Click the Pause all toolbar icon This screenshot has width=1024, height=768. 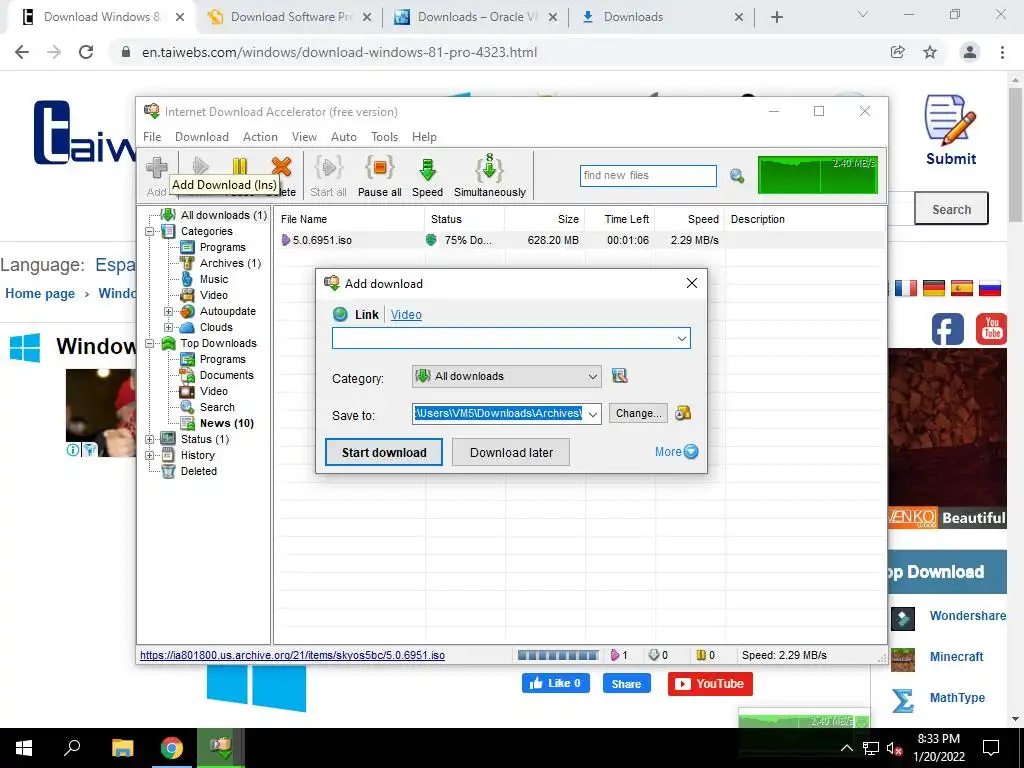click(379, 175)
